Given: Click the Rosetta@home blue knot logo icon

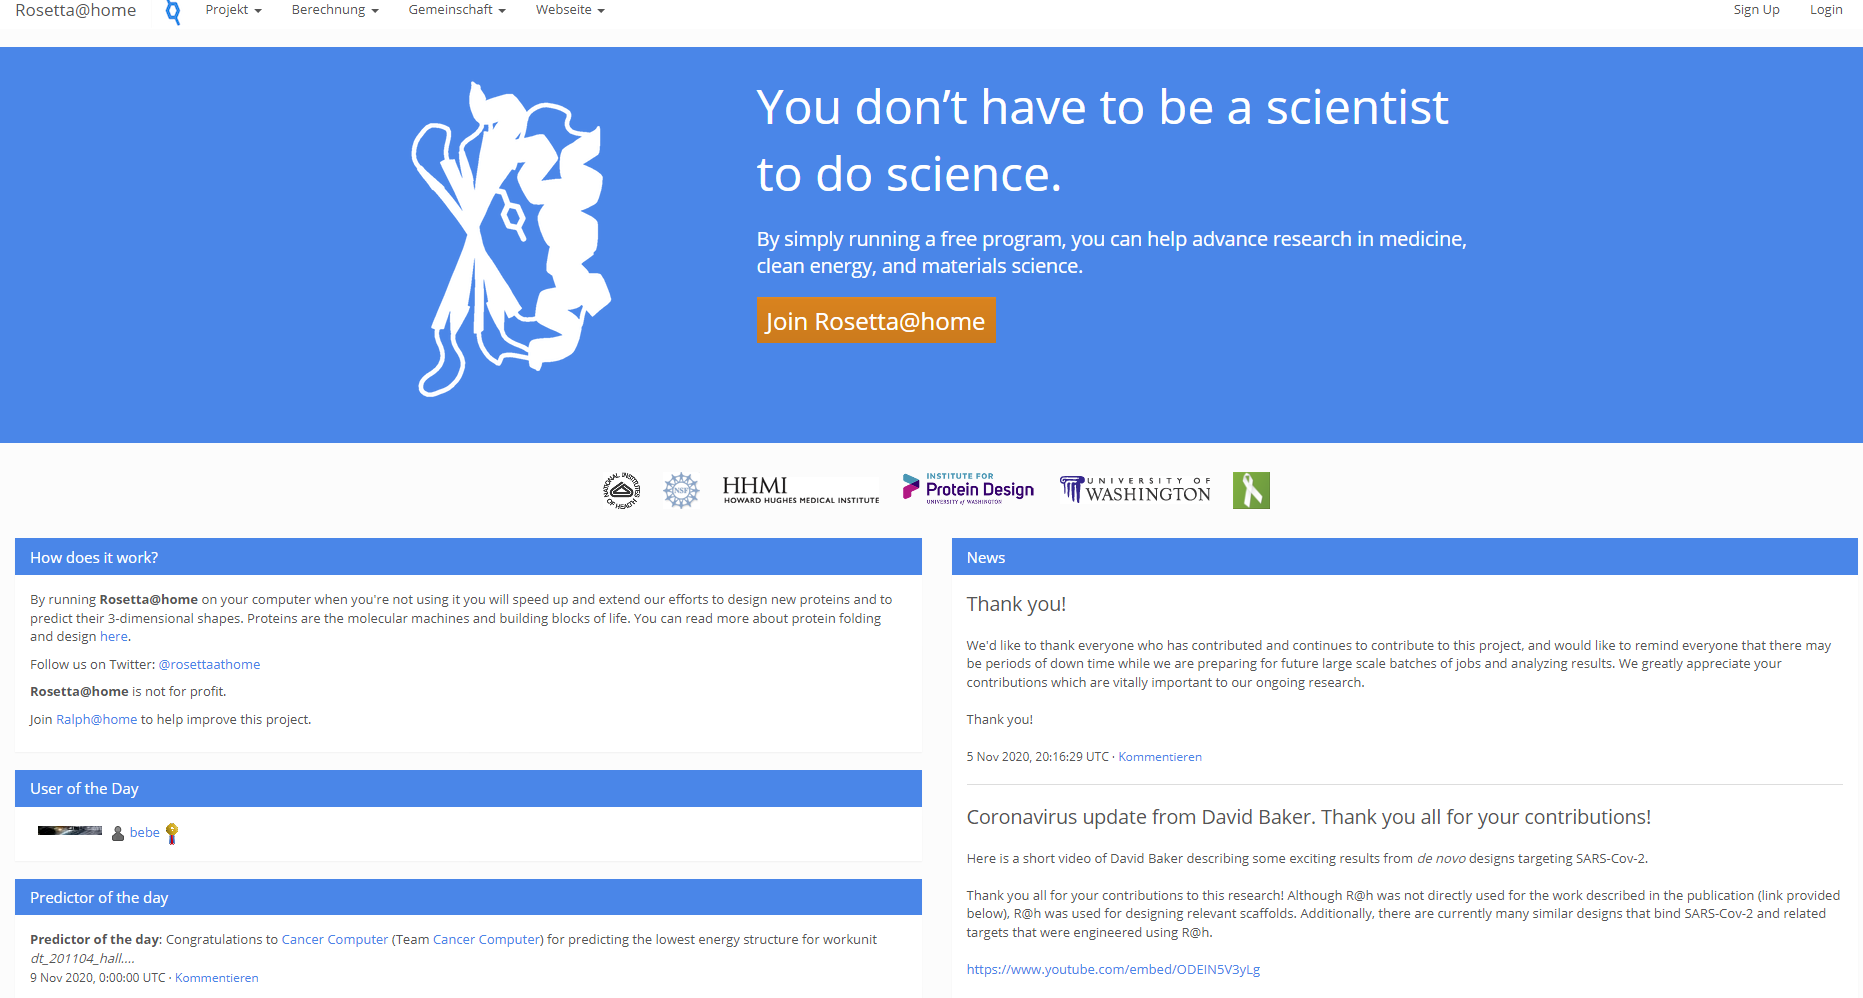Looking at the screenshot, I should click(173, 12).
